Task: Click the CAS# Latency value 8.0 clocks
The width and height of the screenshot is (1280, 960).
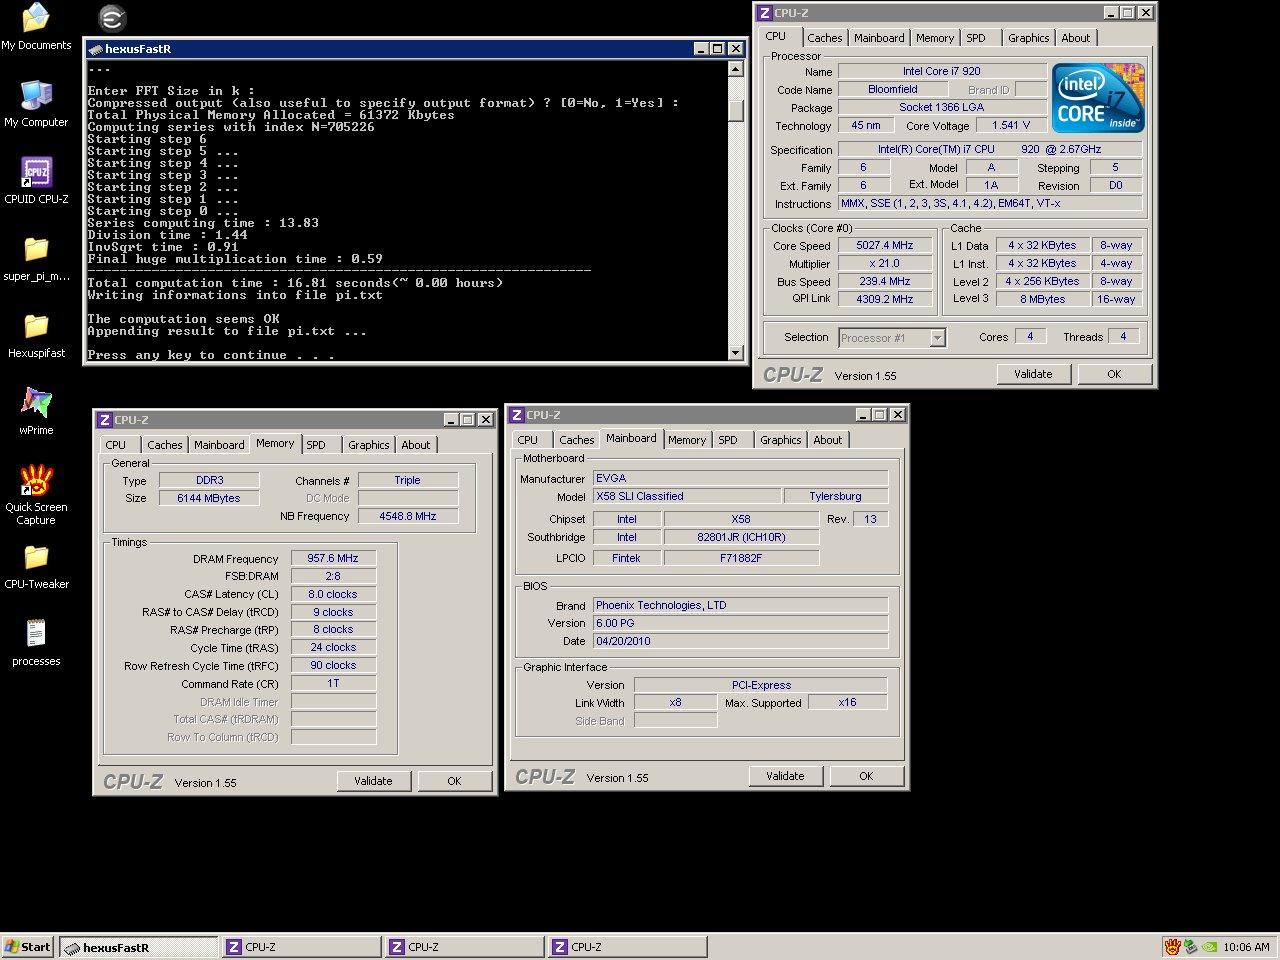Action: pyautogui.click(x=333, y=595)
